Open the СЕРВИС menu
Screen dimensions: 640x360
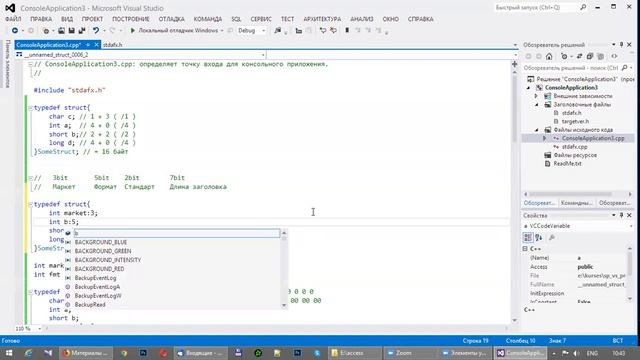point(261,19)
